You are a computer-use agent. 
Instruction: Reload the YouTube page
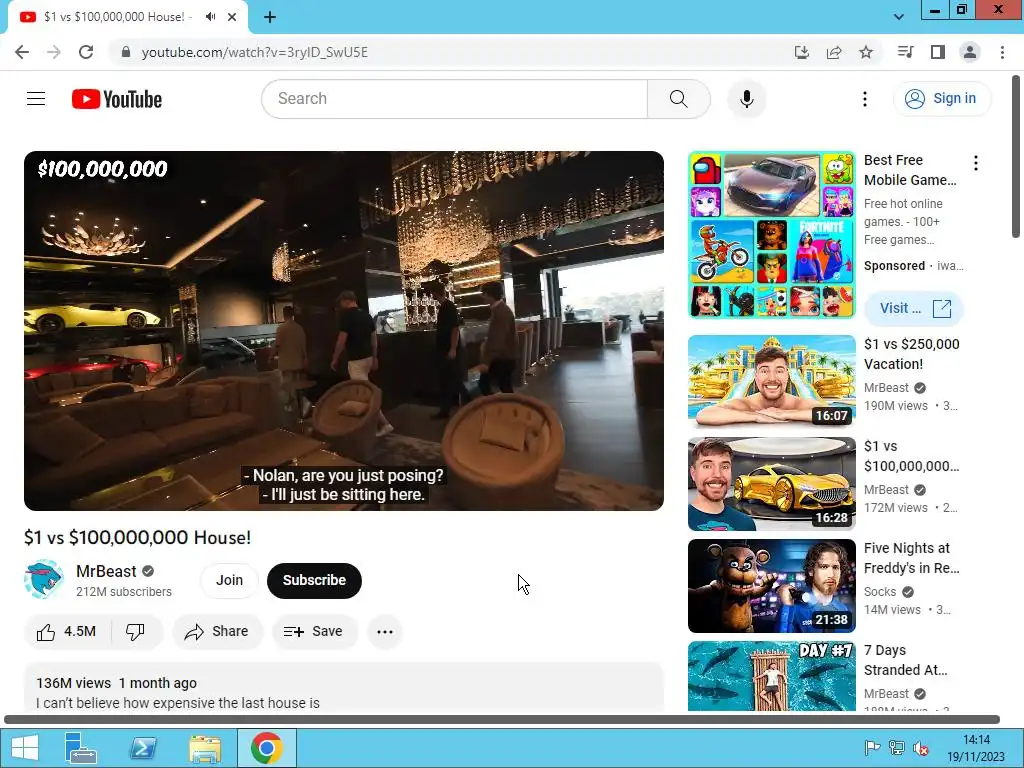pyautogui.click(x=86, y=52)
